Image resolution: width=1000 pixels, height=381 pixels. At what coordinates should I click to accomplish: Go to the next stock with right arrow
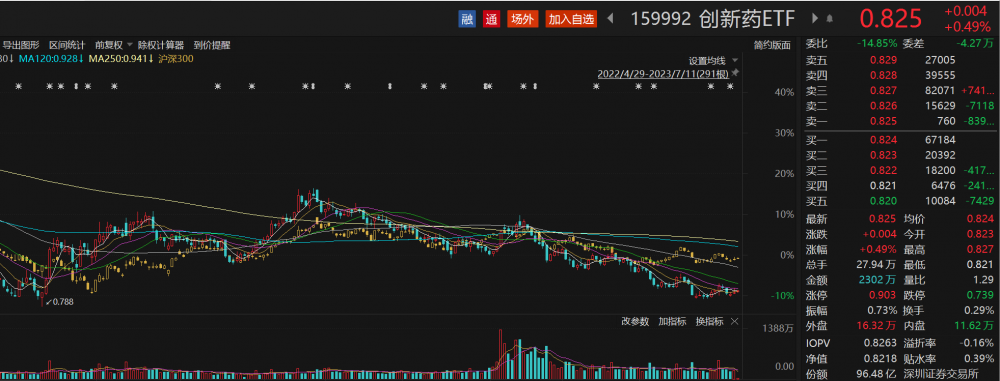(x=815, y=19)
